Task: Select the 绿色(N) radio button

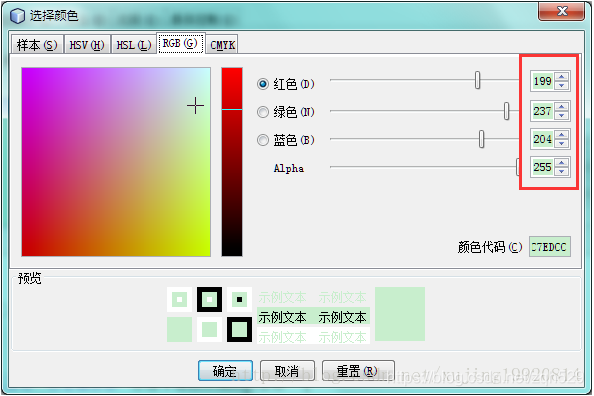Action: [x=263, y=112]
